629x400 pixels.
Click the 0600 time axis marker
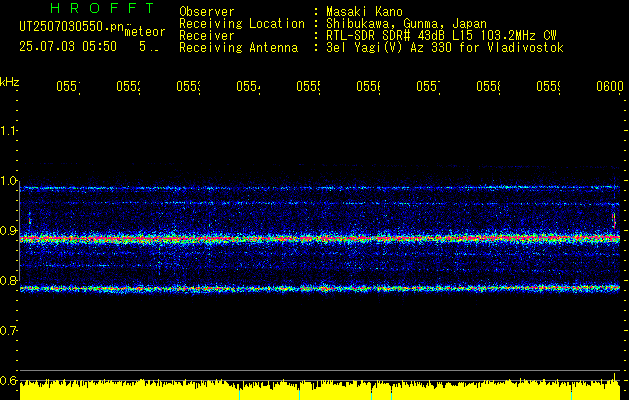coord(610,87)
